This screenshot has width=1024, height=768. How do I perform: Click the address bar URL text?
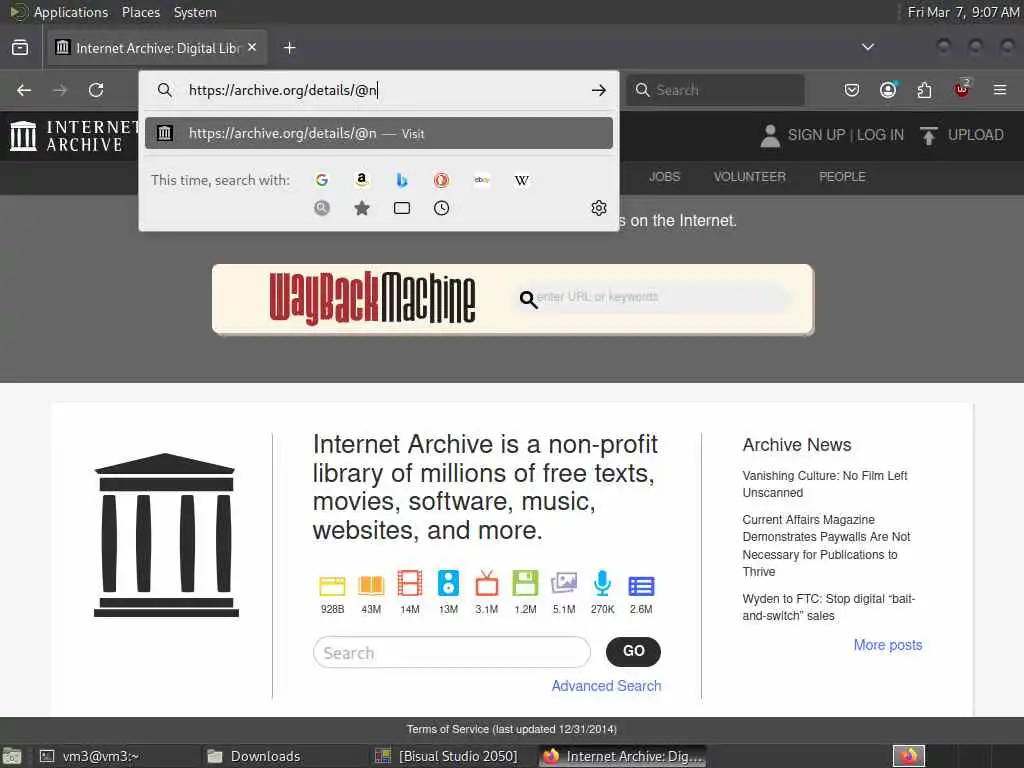coord(282,90)
